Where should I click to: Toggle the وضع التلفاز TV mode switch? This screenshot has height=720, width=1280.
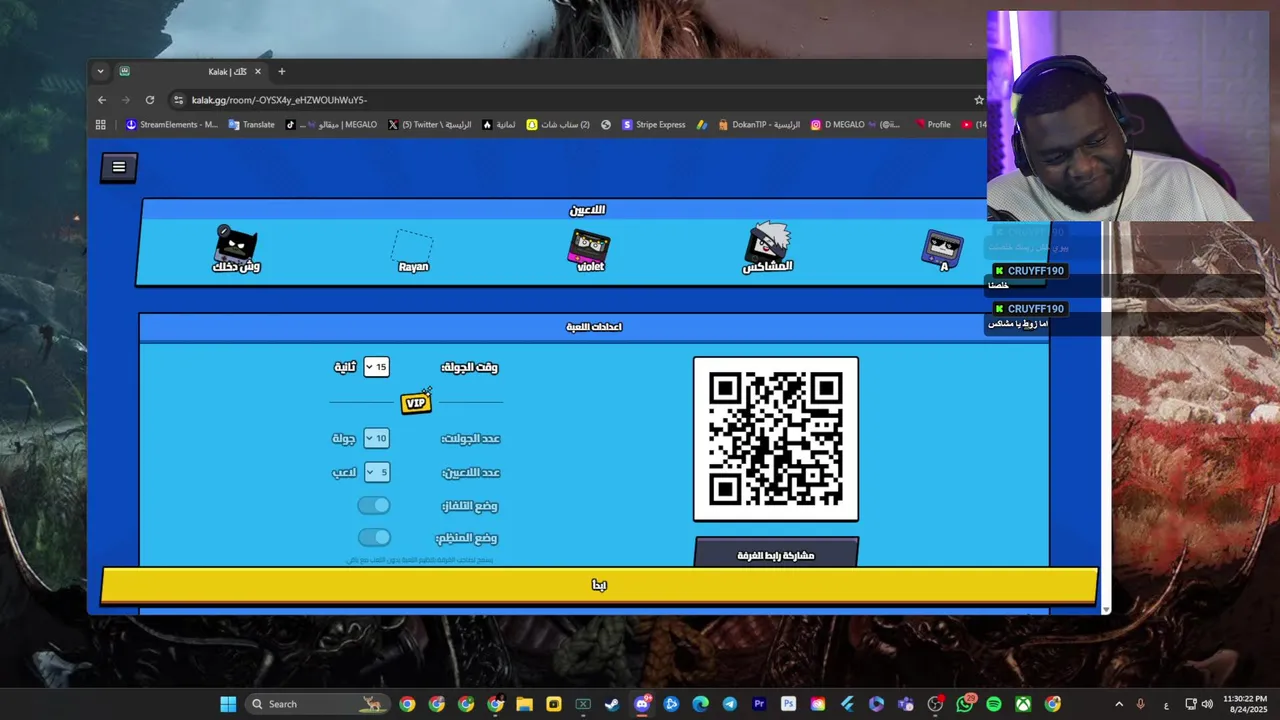click(374, 505)
